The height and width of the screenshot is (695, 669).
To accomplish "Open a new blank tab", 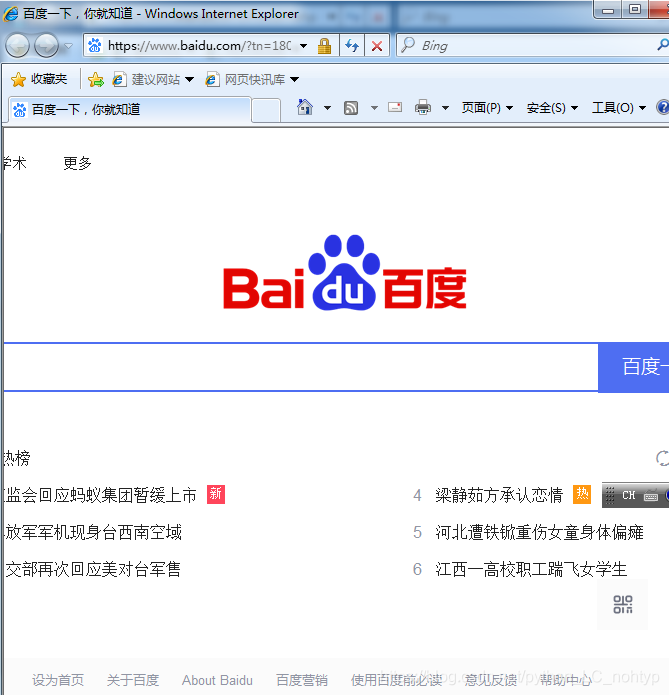I will coord(266,110).
